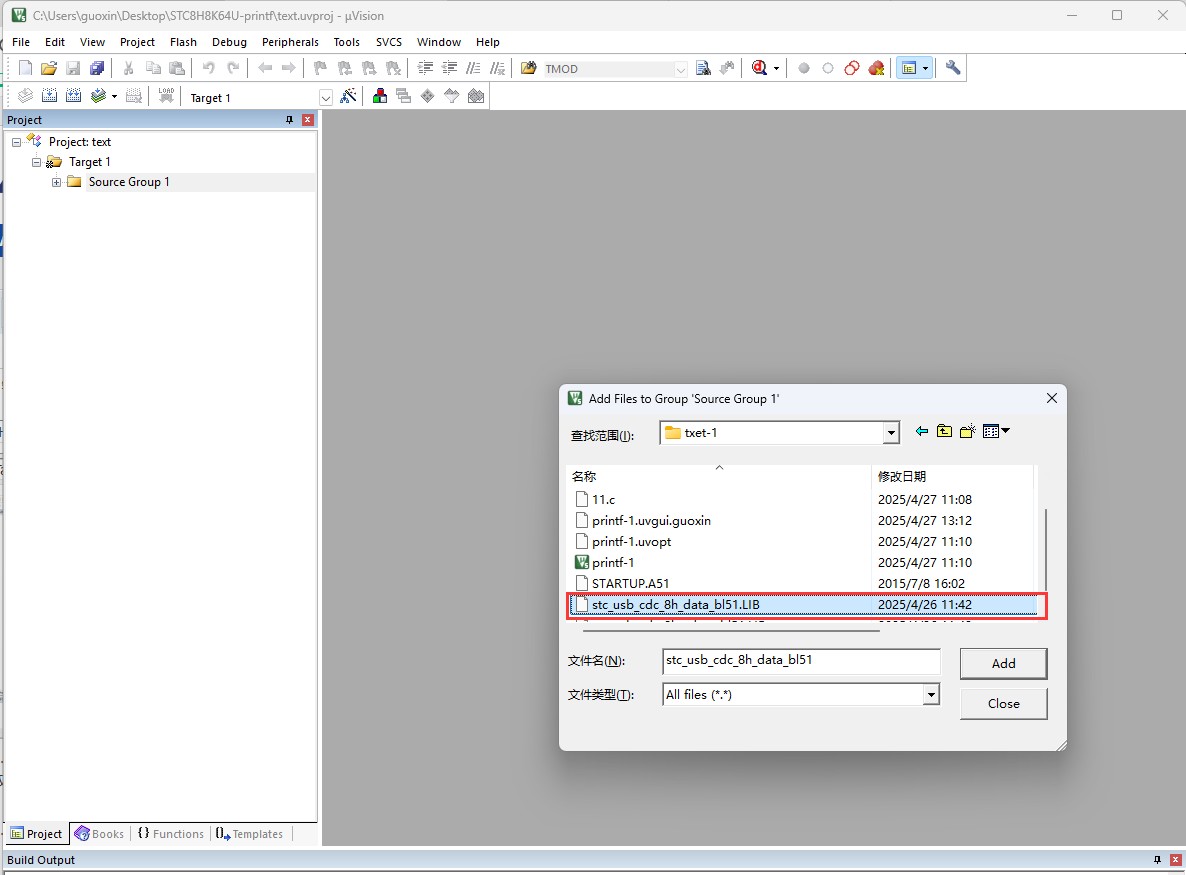
Task: Switch to the Books tab
Action: pos(100,833)
